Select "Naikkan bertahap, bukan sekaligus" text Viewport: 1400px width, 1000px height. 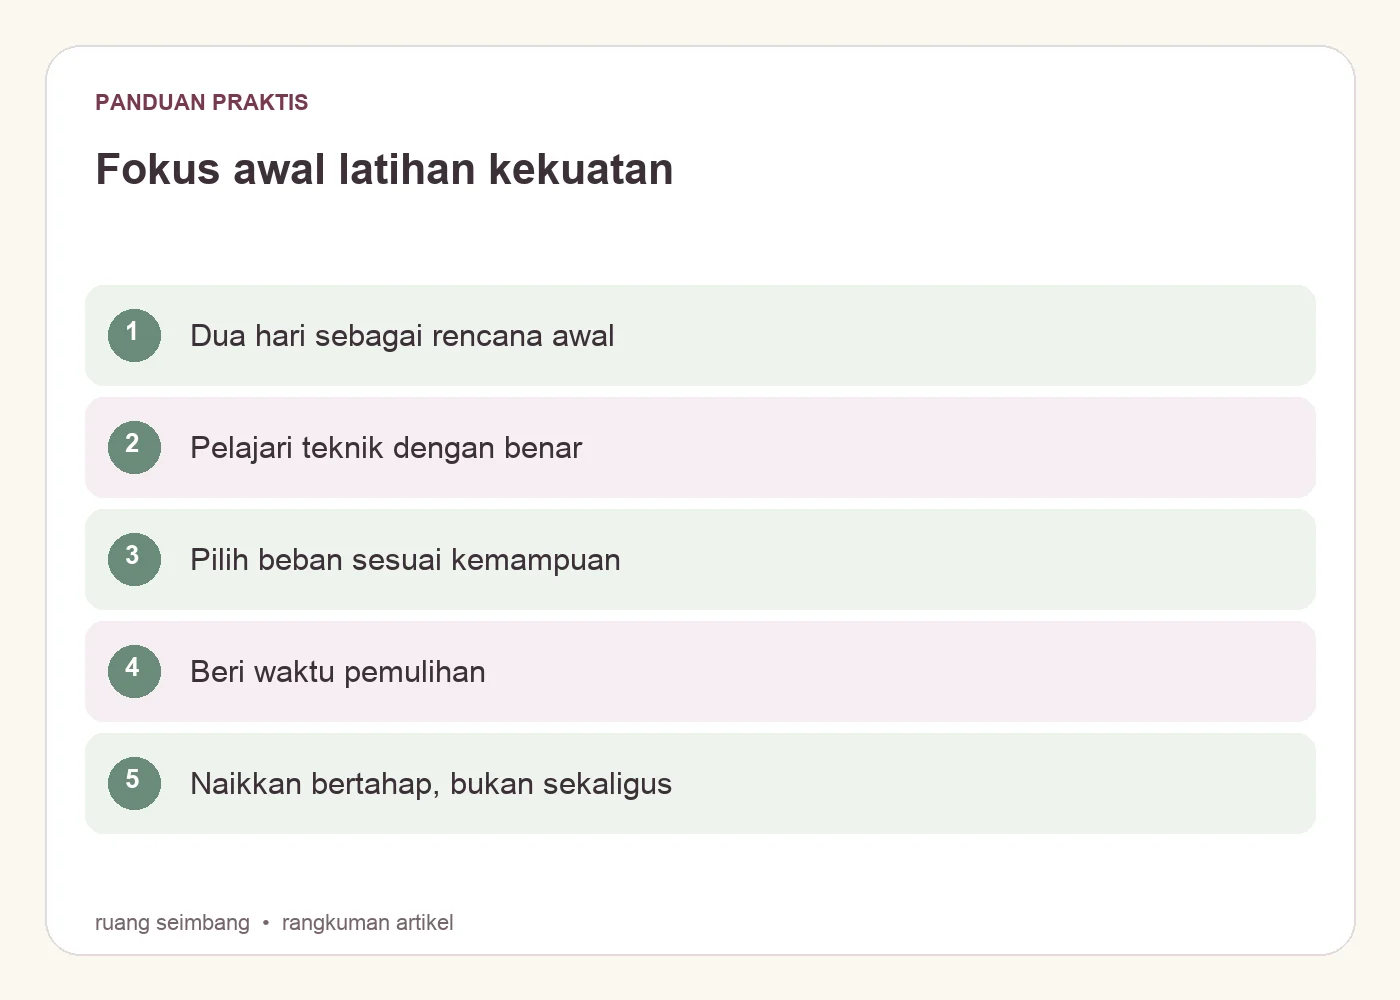[431, 784]
